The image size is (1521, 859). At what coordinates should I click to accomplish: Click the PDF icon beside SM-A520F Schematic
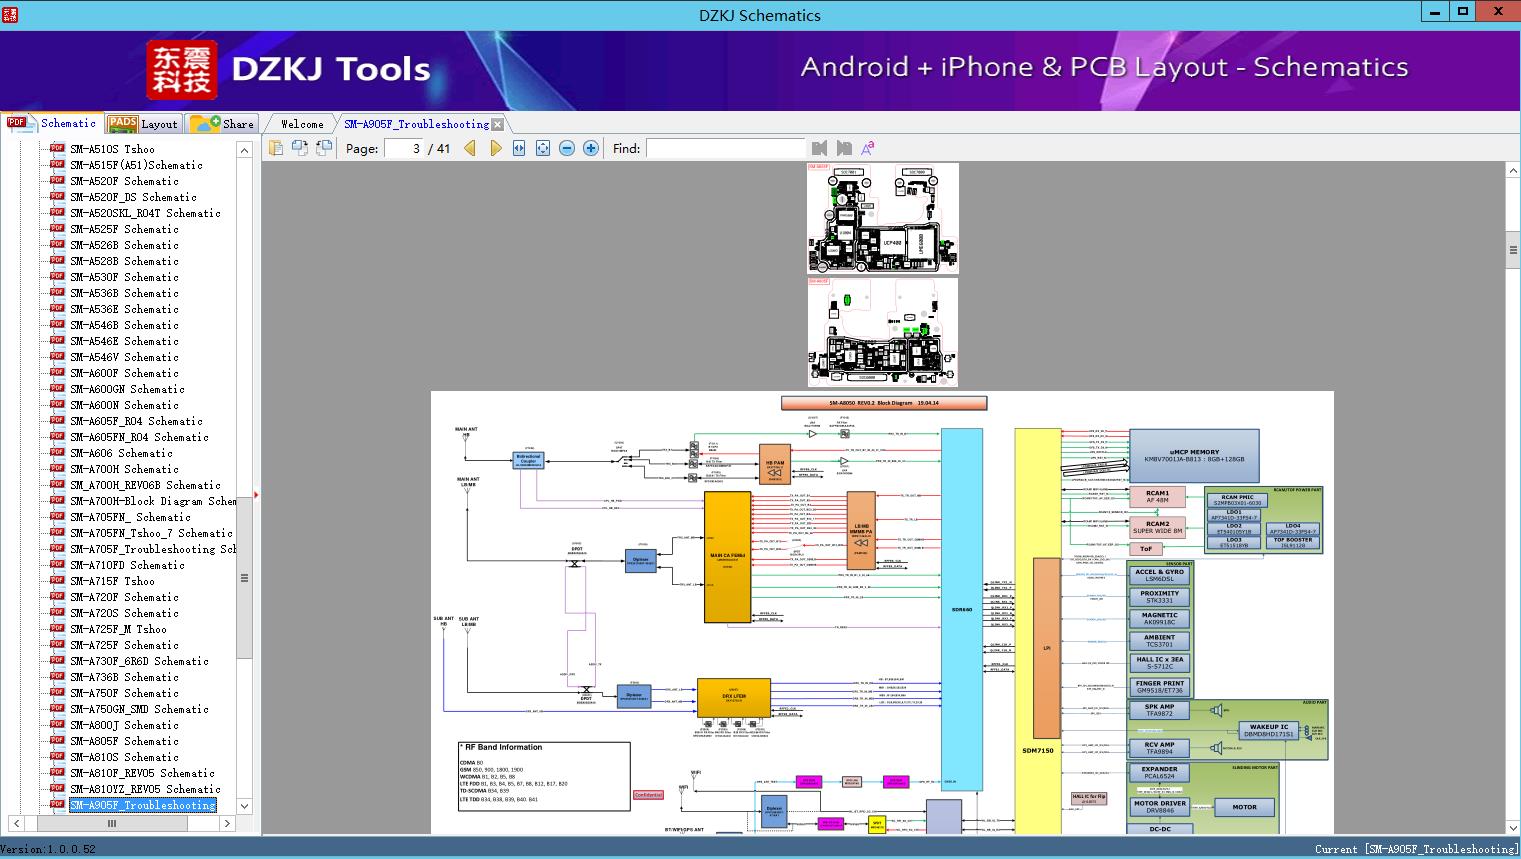(x=57, y=181)
